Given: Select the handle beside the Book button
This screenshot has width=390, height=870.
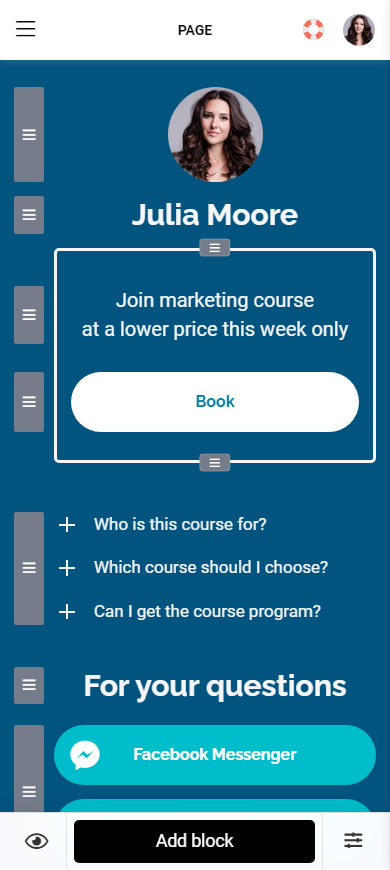Looking at the screenshot, I should pos(29,402).
